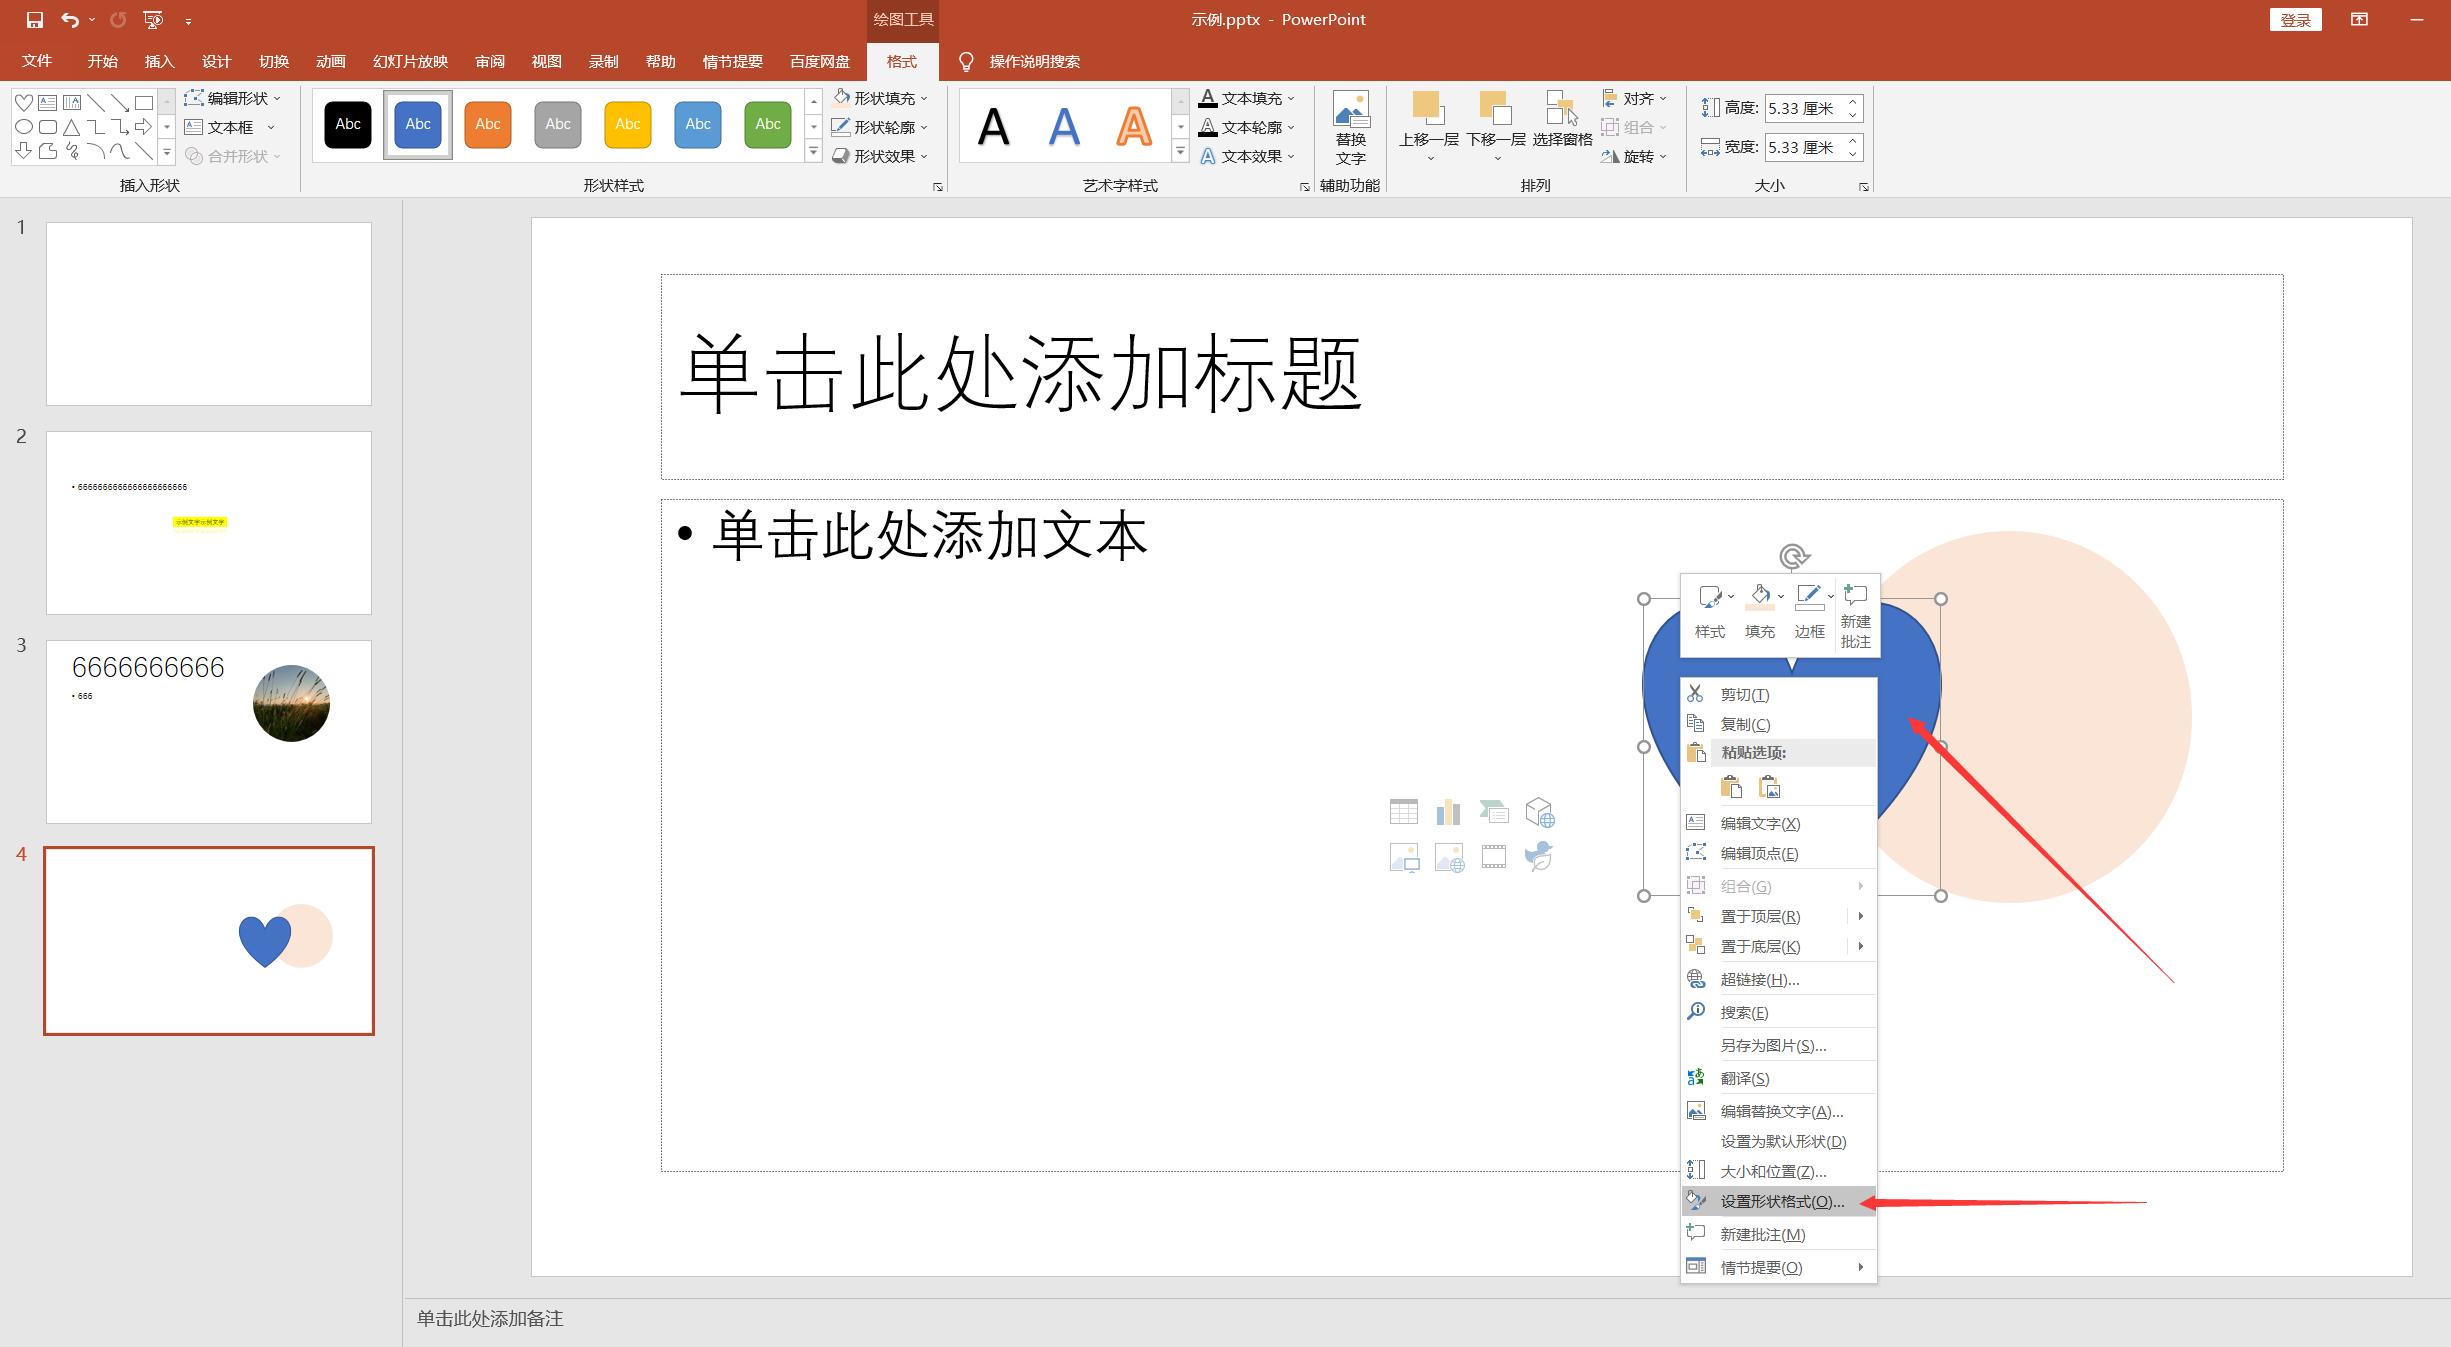Select slide 3 thumbnail with circular photo
Viewport: 2451px width, 1347px height.
pos(209,732)
